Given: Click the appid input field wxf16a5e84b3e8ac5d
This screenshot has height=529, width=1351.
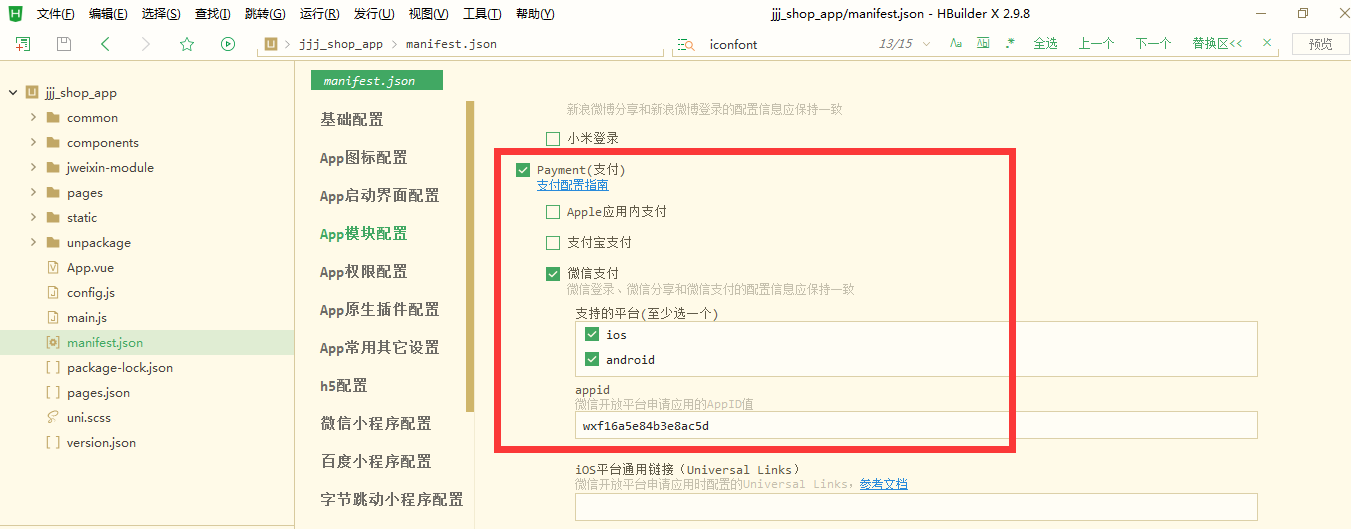Looking at the screenshot, I should [x=915, y=425].
